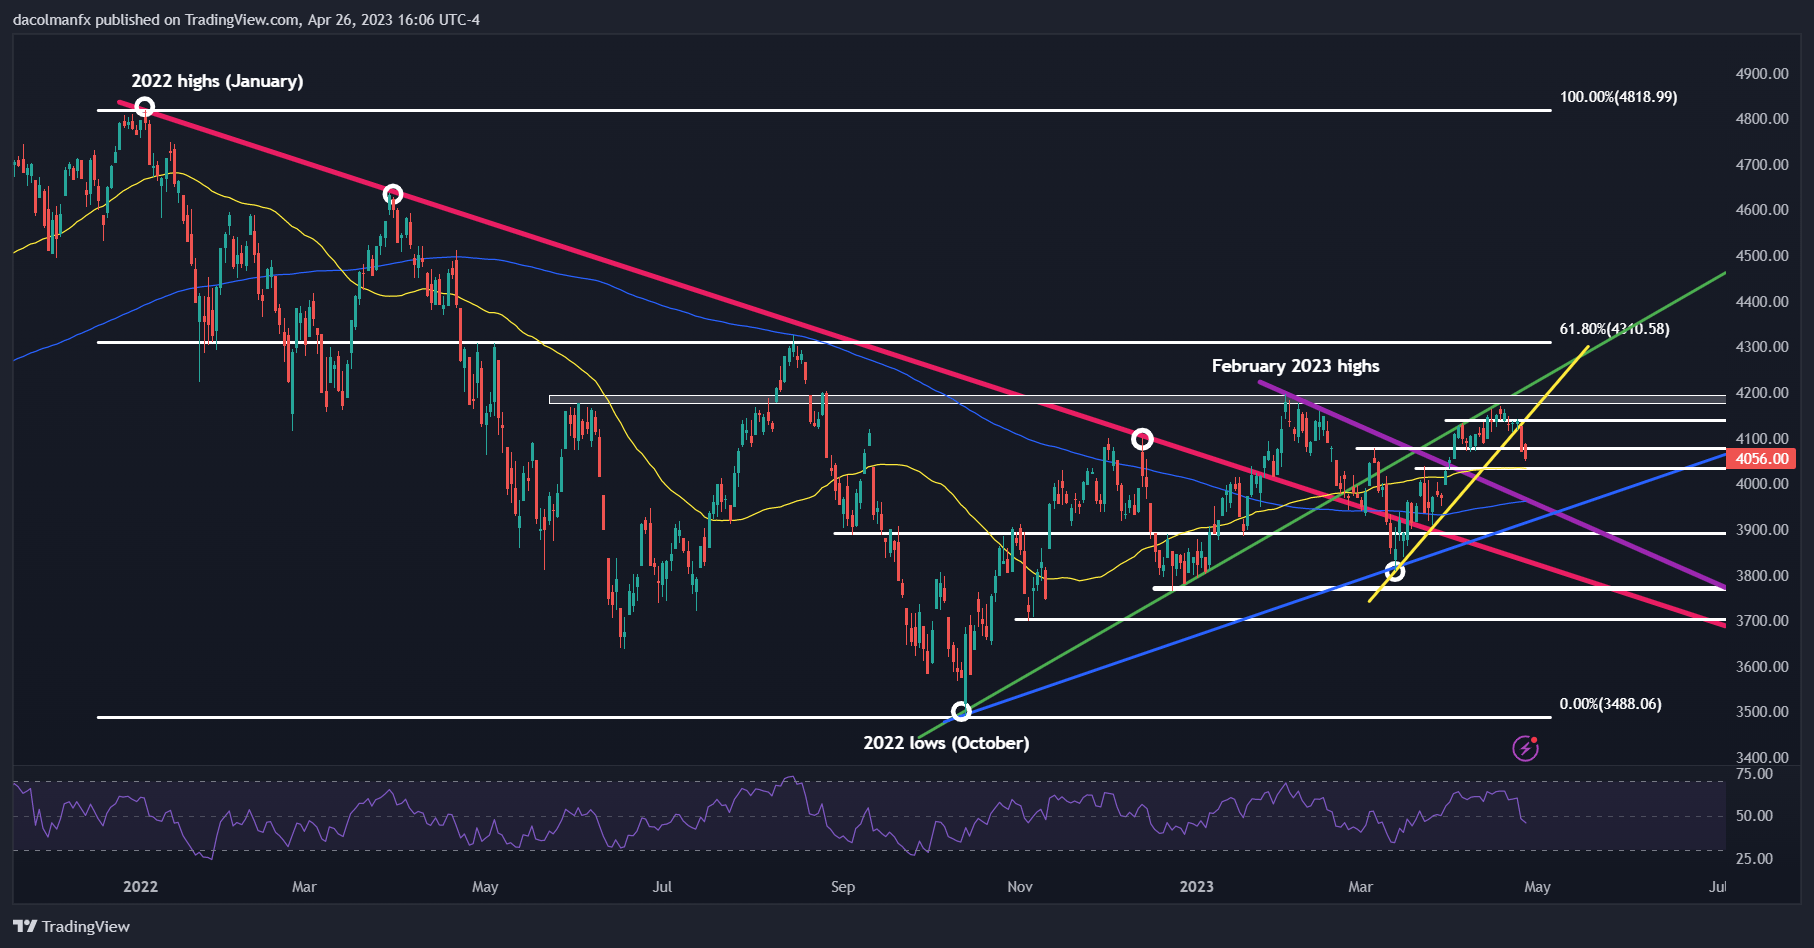The height and width of the screenshot is (948, 1814).
Task: Click the current price label 4056.00
Action: coord(1761,459)
